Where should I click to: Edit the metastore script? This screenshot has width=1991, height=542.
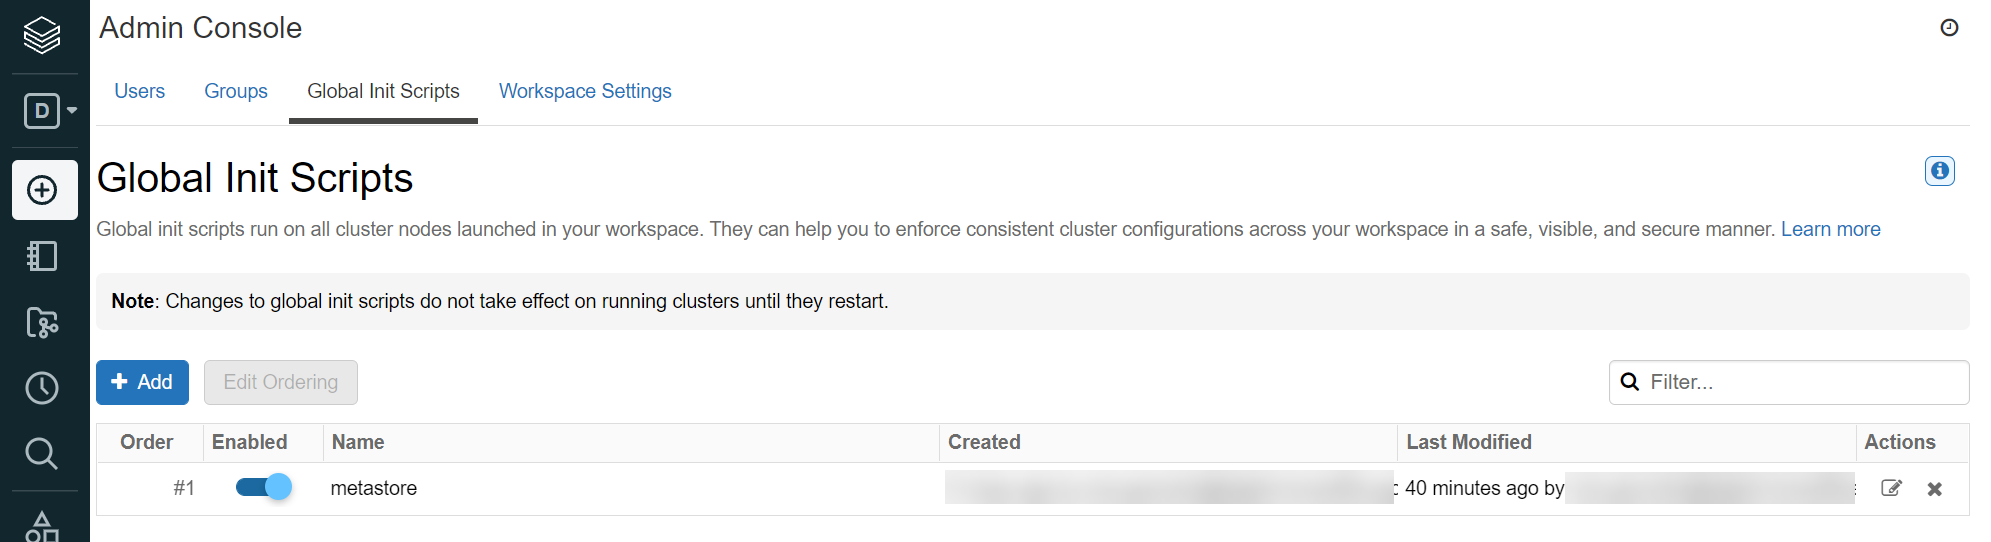tap(1891, 488)
